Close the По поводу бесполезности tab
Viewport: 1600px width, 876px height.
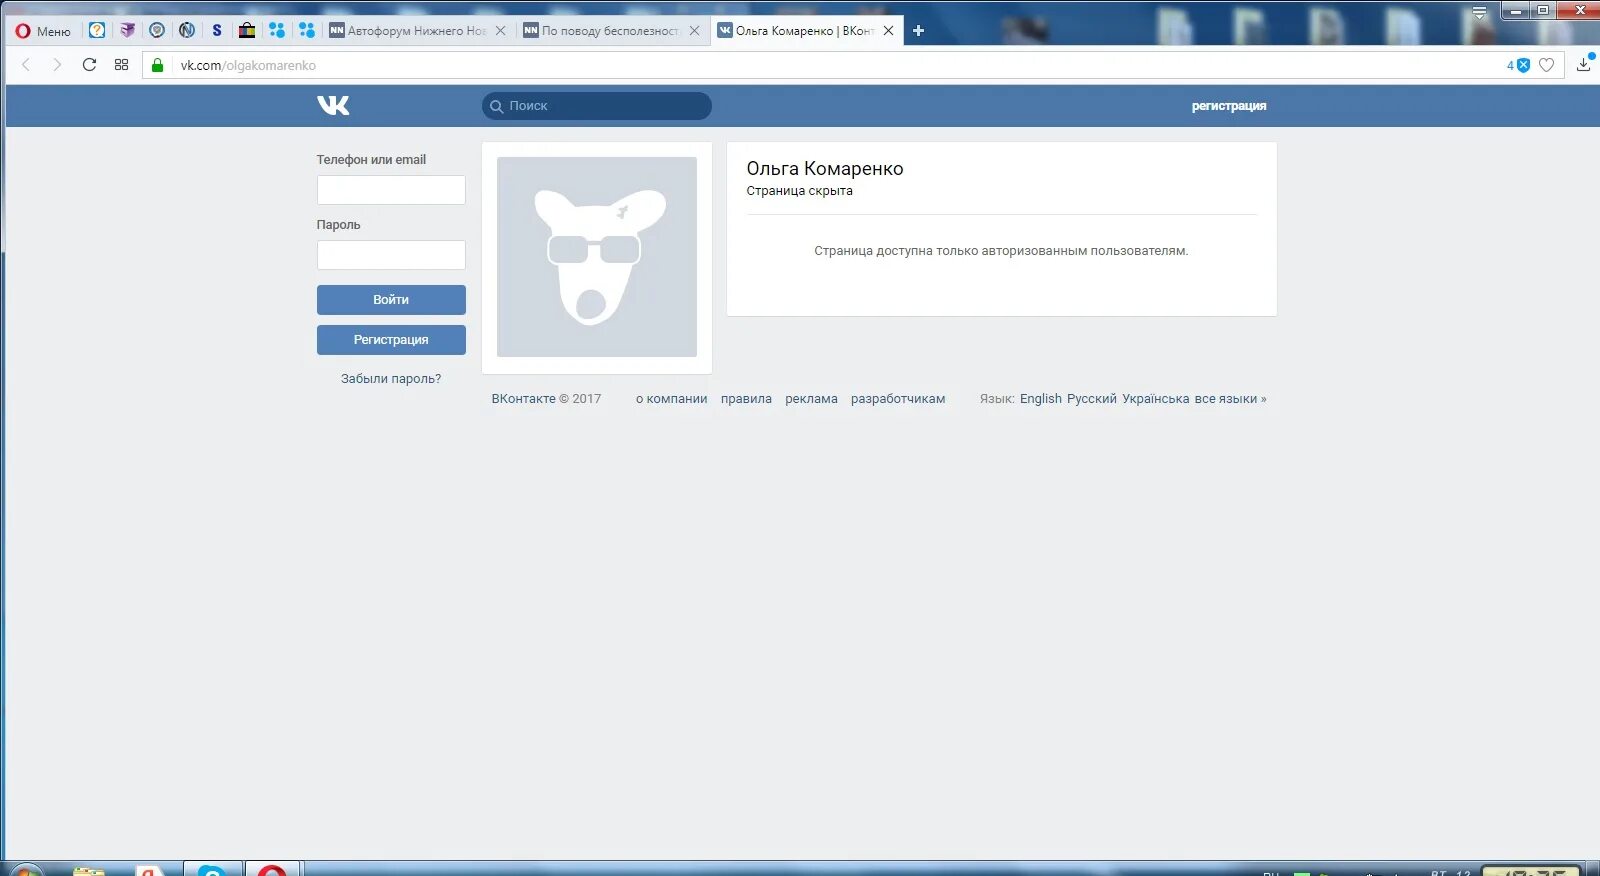tap(695, 31)
